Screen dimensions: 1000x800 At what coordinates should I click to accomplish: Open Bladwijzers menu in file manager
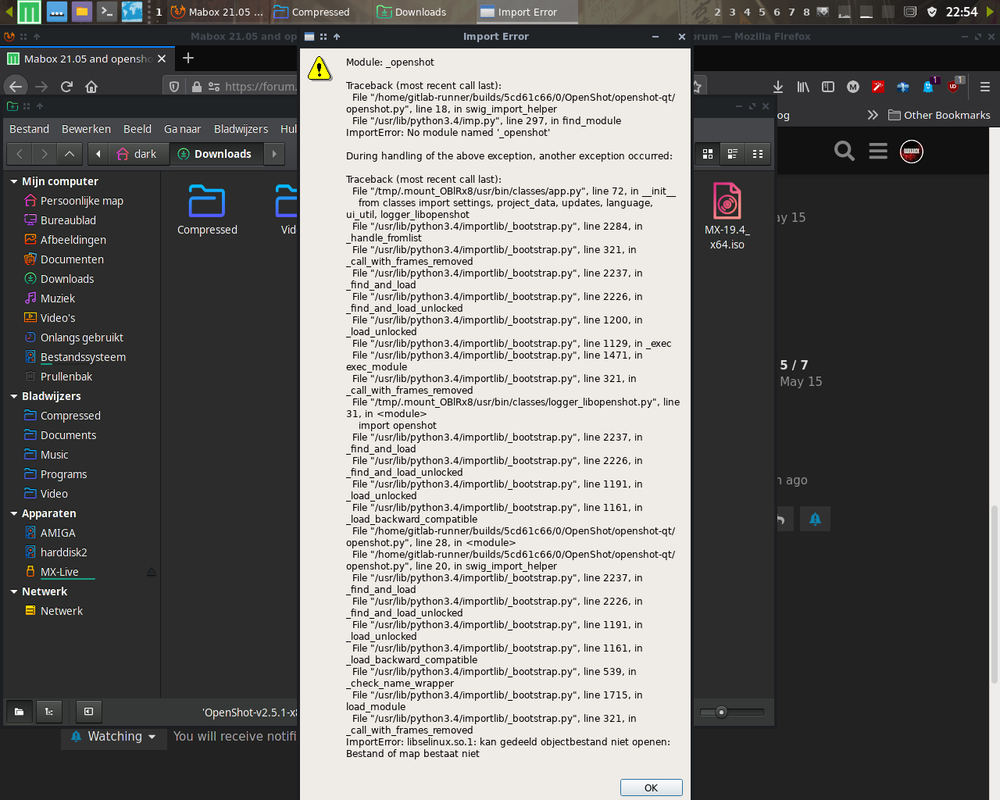tap(241, 129)
